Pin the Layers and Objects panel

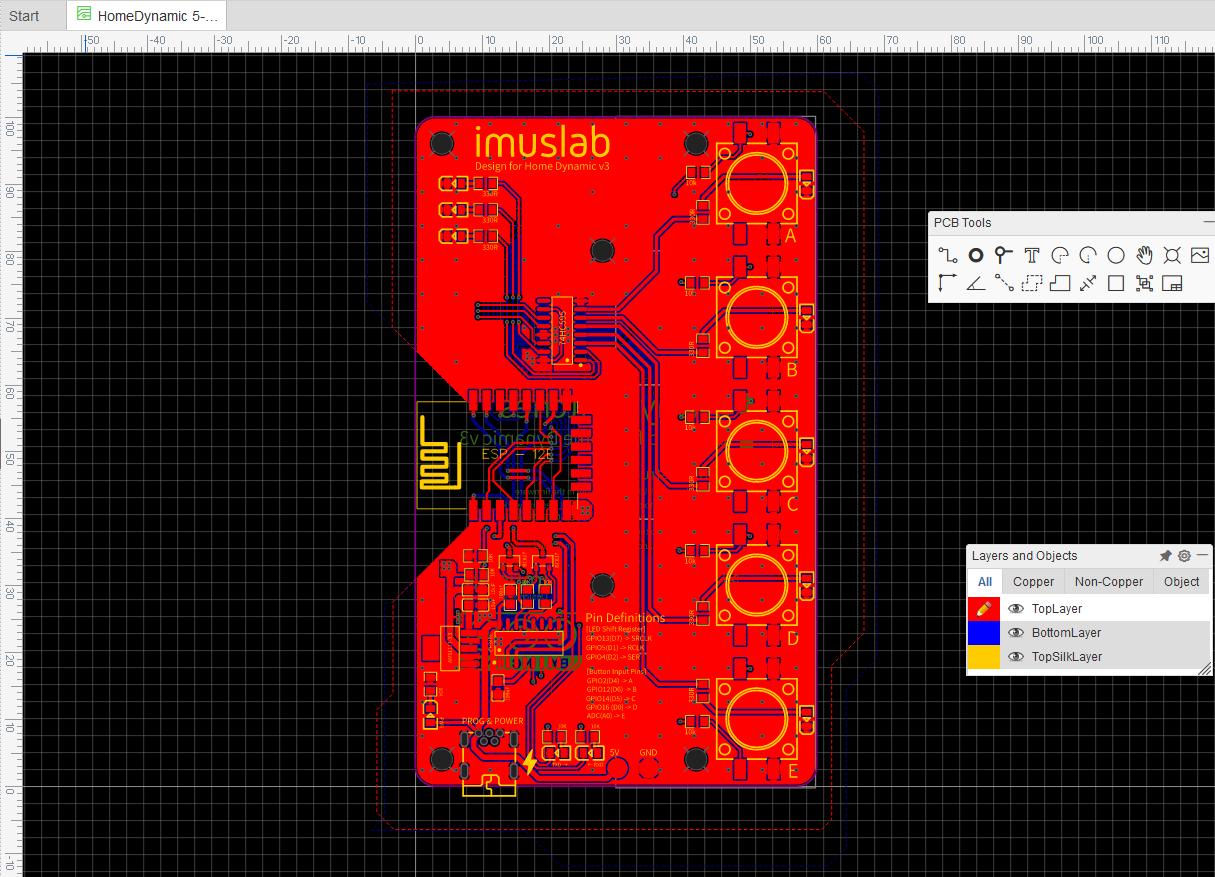(1165, 555)
